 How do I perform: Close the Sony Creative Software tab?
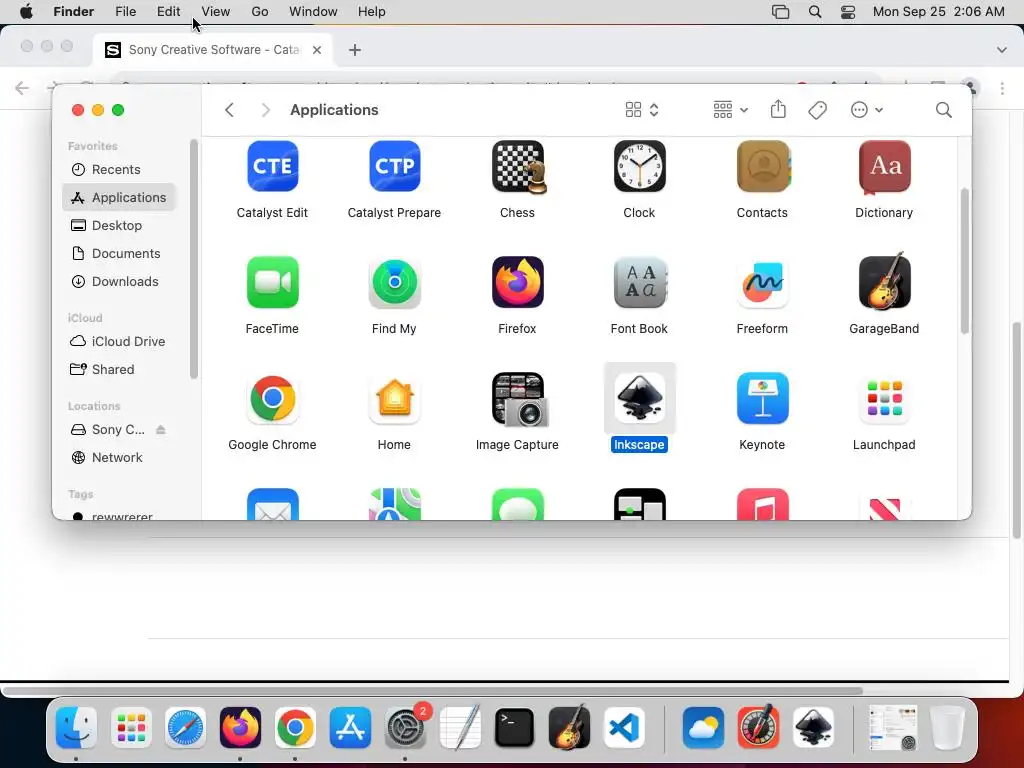coord(317,50)
